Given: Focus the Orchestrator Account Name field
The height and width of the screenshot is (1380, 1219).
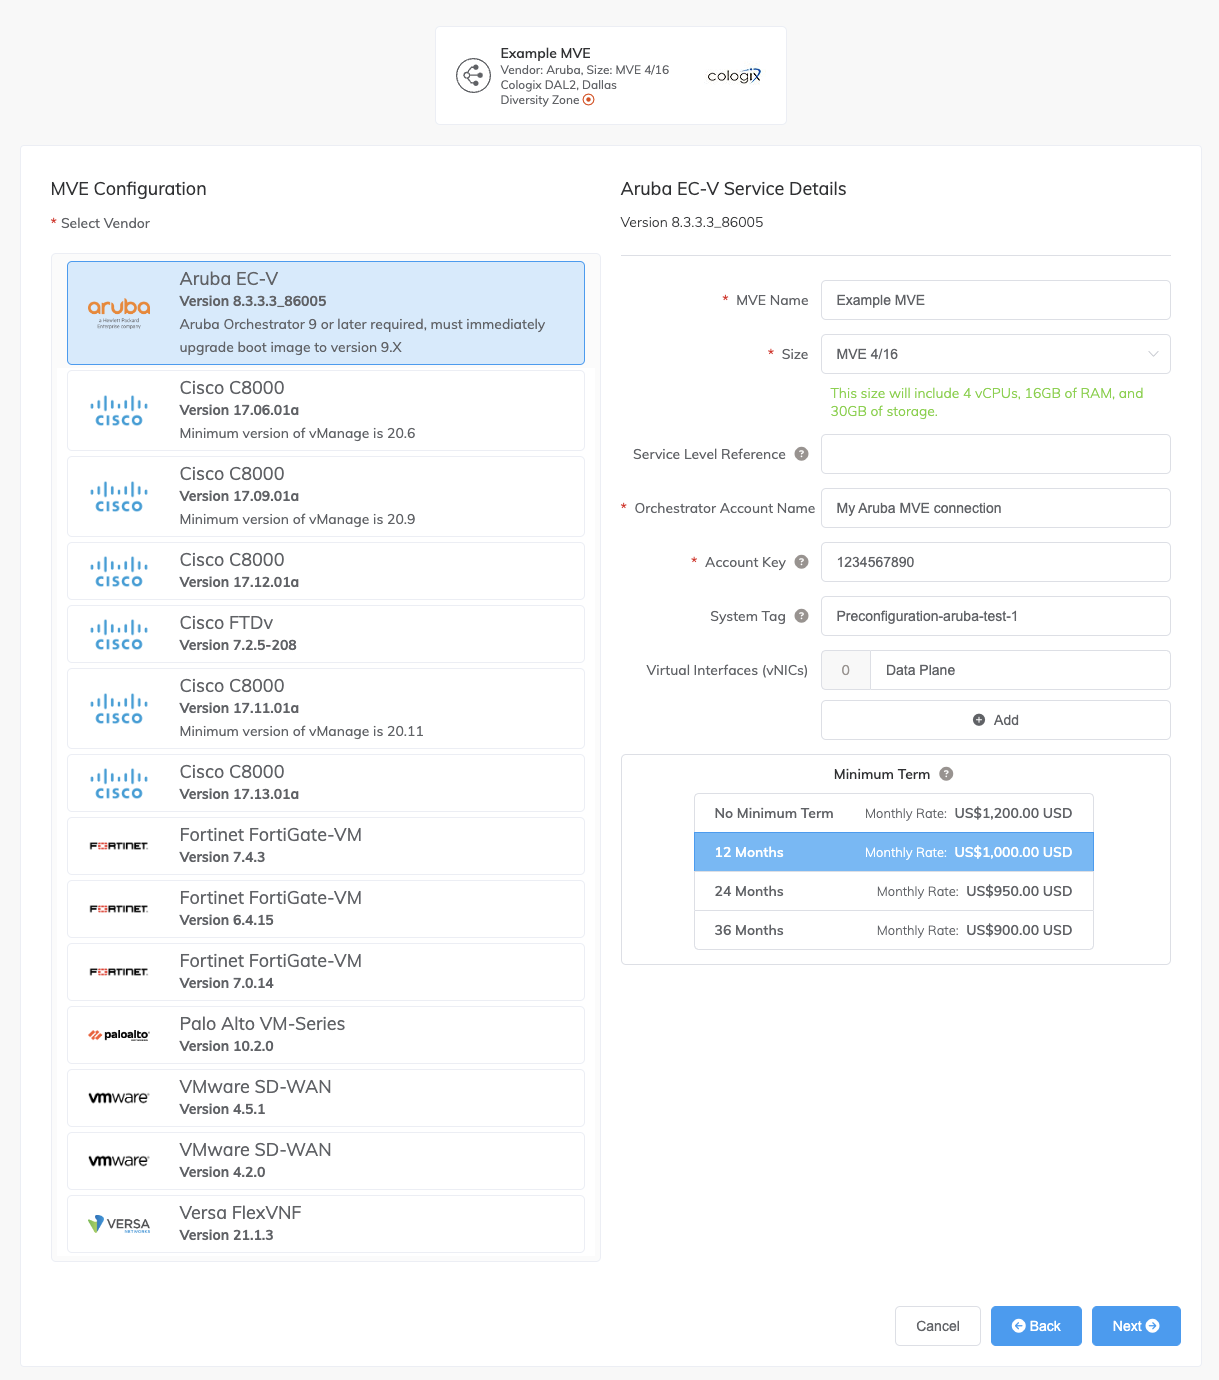Looking at the screenshot, I should 995,508.
